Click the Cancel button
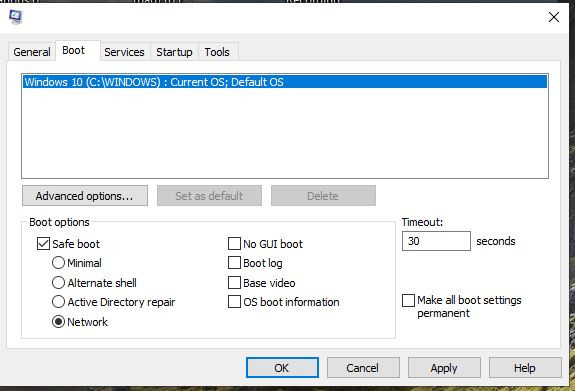 [x=363, y=368]
